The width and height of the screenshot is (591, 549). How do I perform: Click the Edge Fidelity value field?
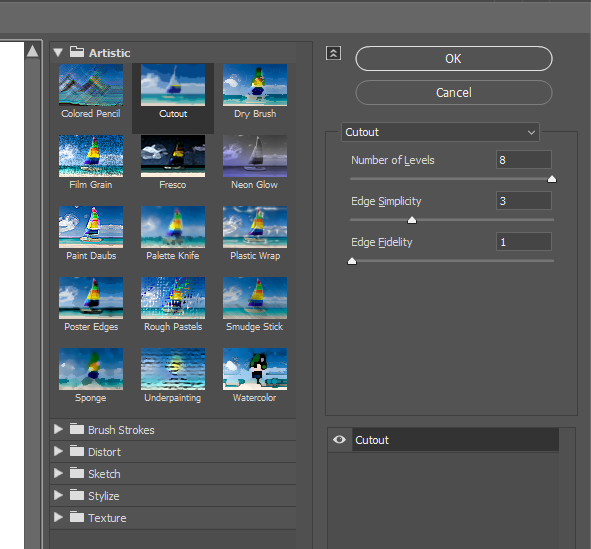tap(524, 242)
